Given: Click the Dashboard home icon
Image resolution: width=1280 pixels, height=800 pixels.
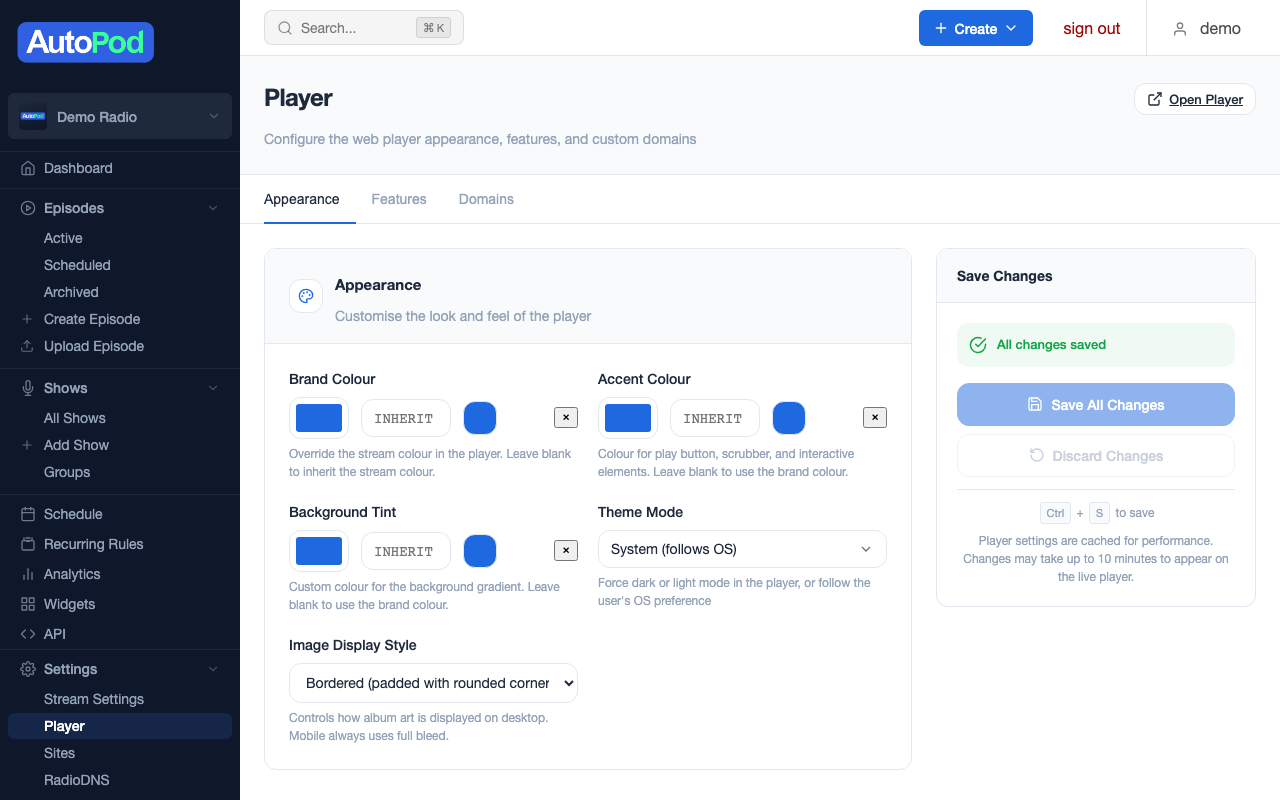Looking at the screenshot, I should [x=28, y=168].
